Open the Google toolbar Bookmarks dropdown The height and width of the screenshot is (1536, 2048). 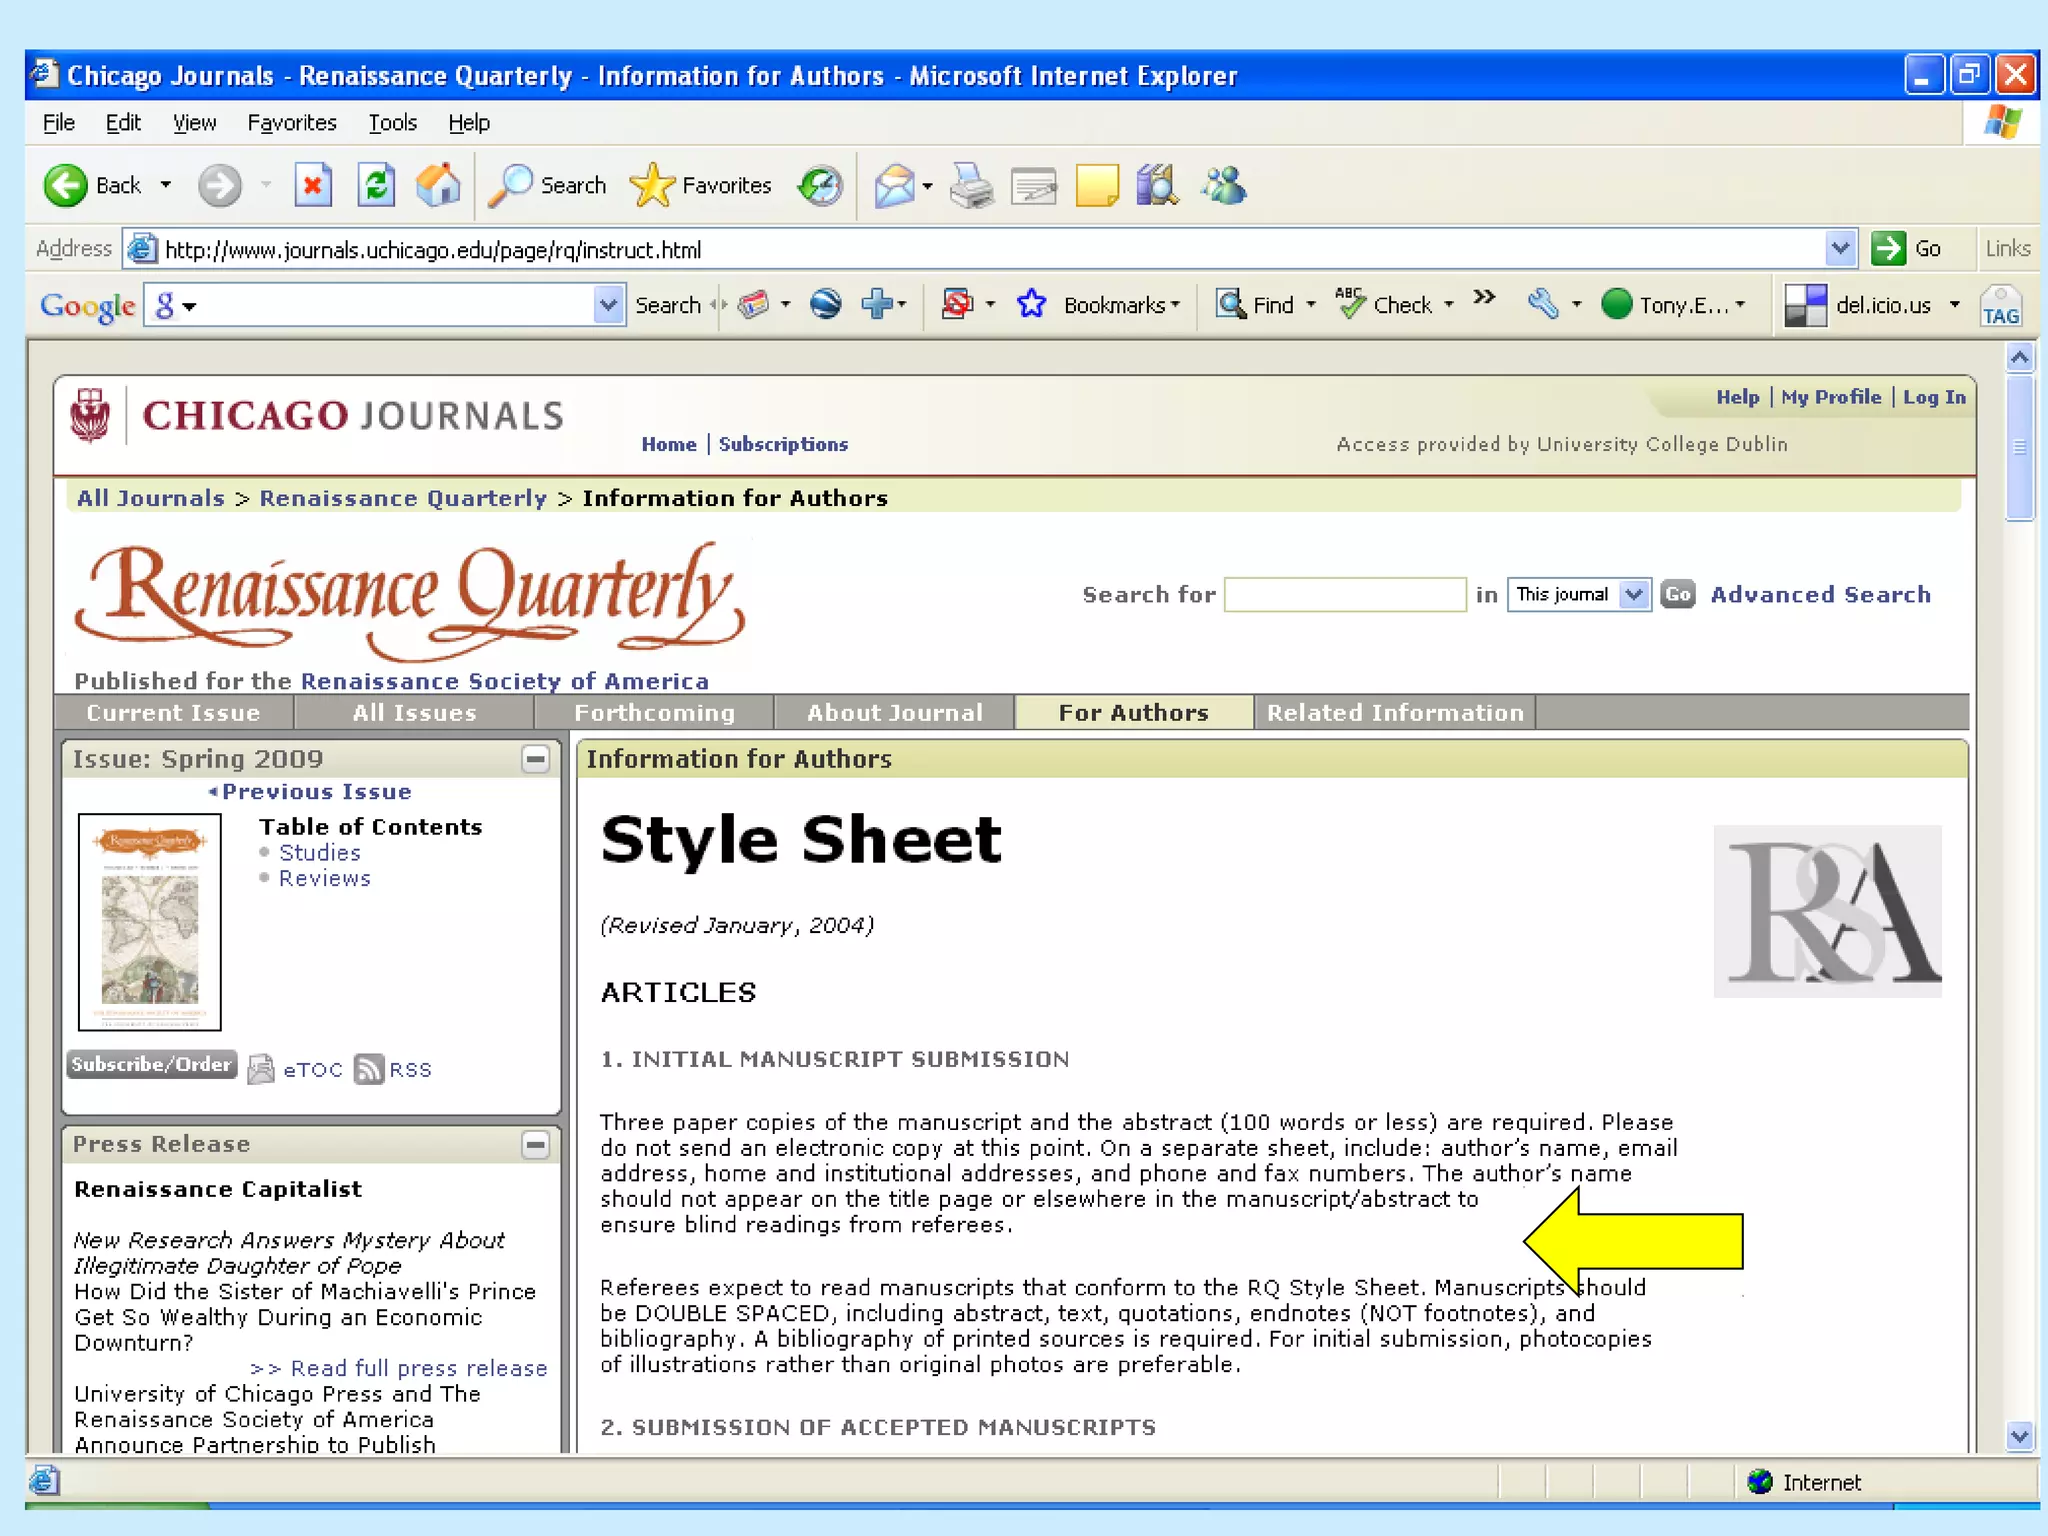click(x=1120, y=305)
